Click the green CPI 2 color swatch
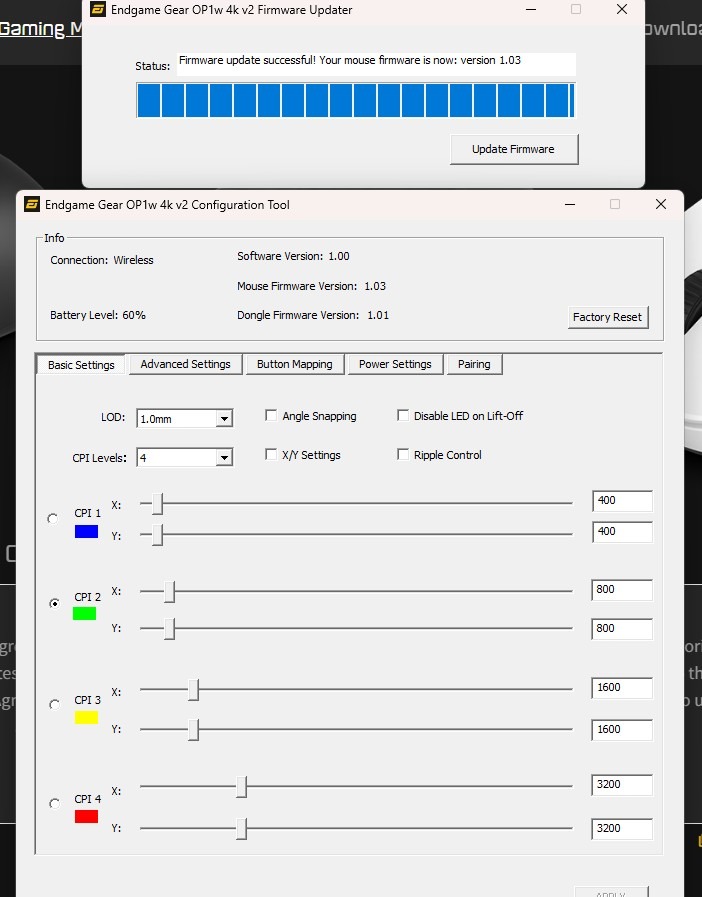Viewport: 702px width, 897px height. pyautogui.click(x=85, y=613)
